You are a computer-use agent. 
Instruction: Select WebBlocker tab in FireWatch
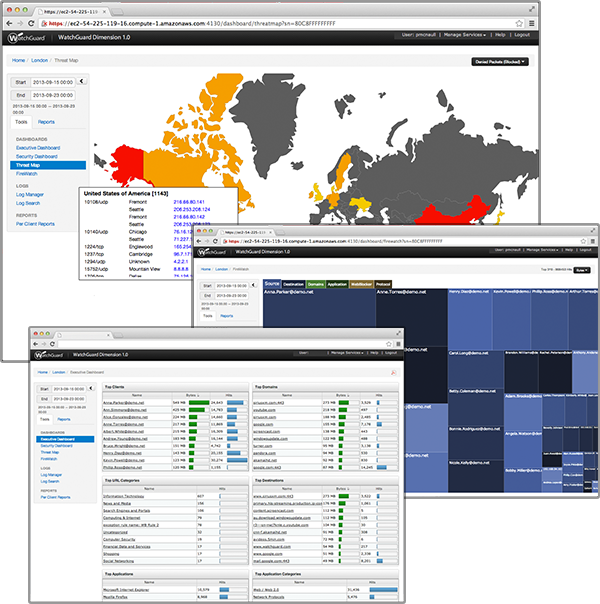coord(361,284)
